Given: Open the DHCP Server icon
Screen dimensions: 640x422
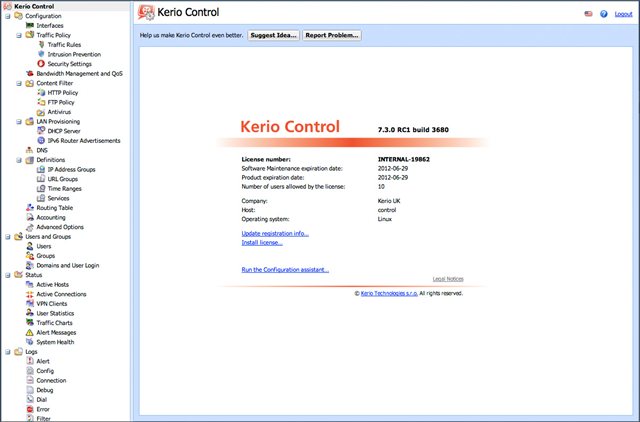Looking at the screenshot, I should click(x=41, y=131).
